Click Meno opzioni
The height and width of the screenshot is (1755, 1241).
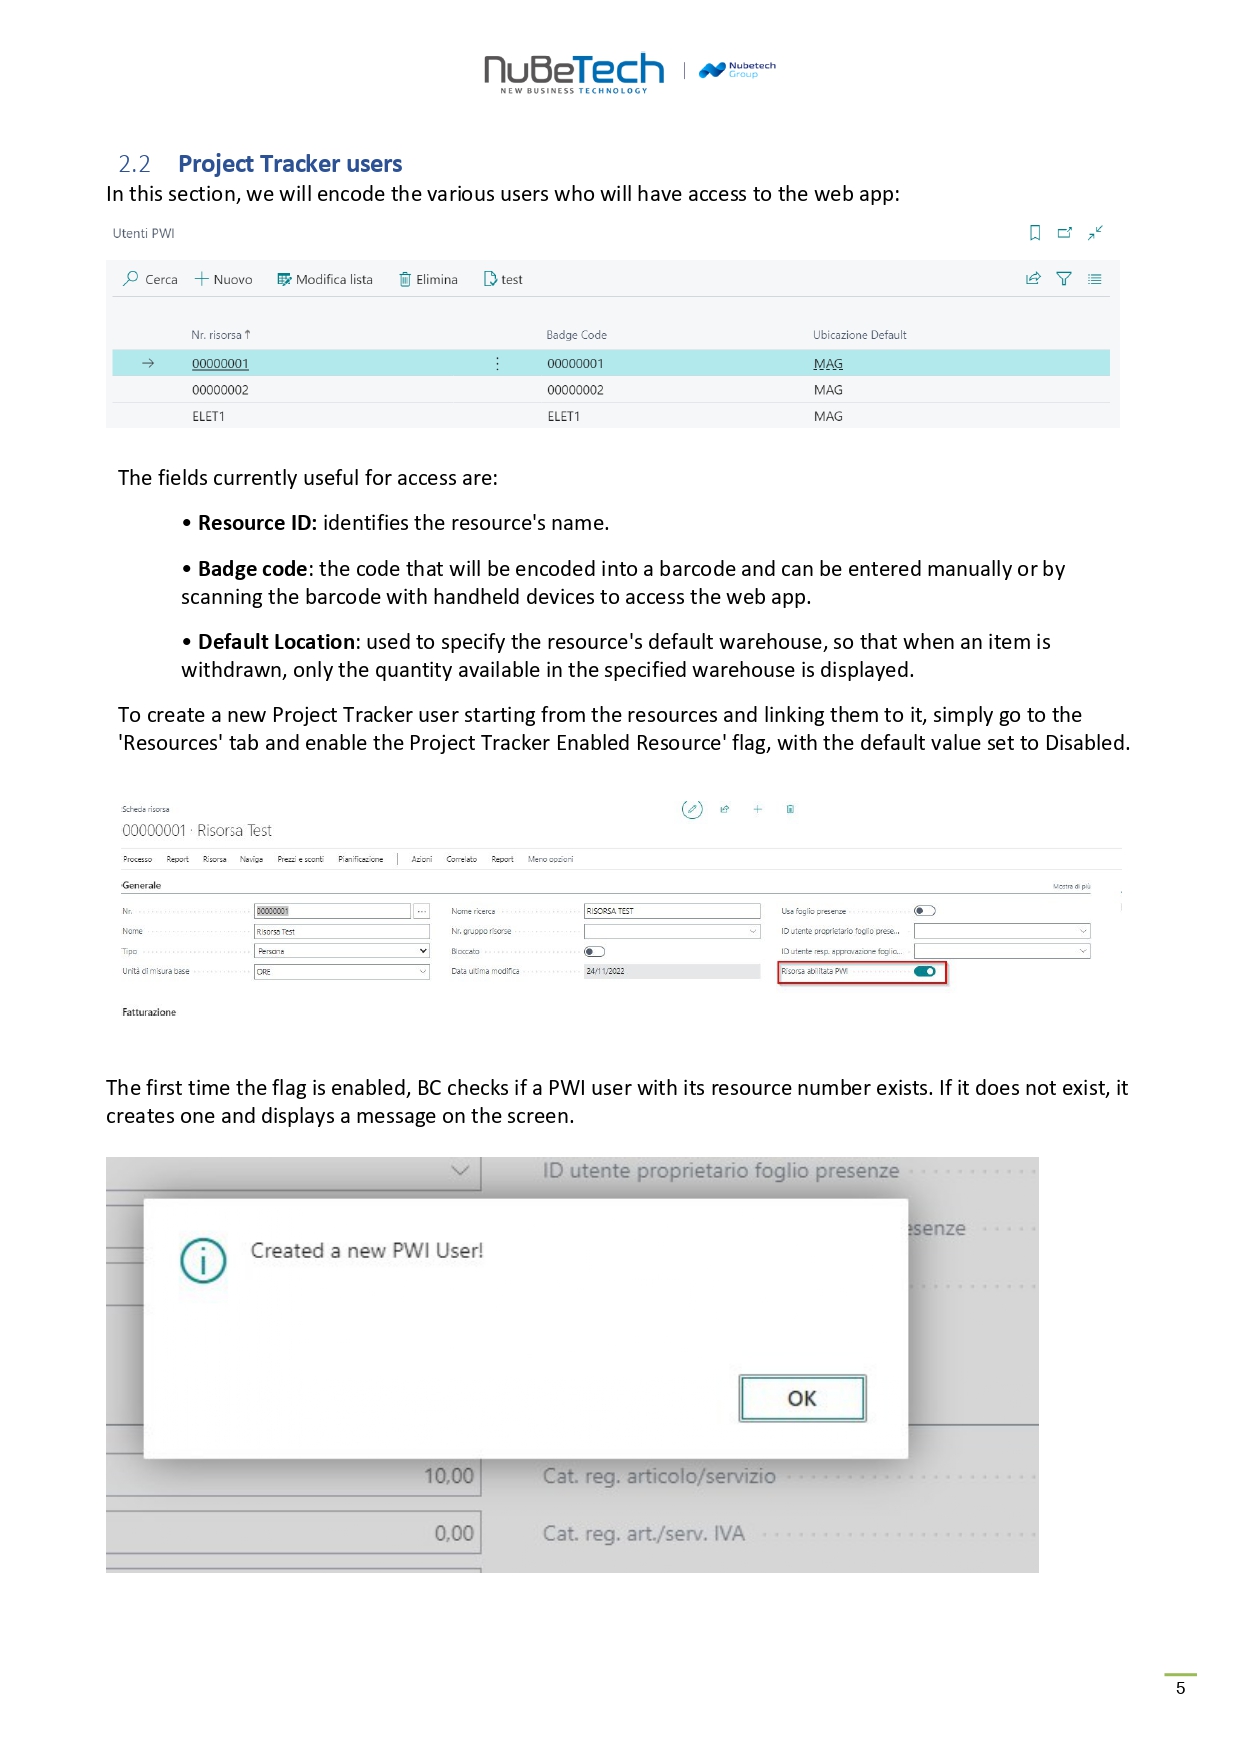click(550, 859)
